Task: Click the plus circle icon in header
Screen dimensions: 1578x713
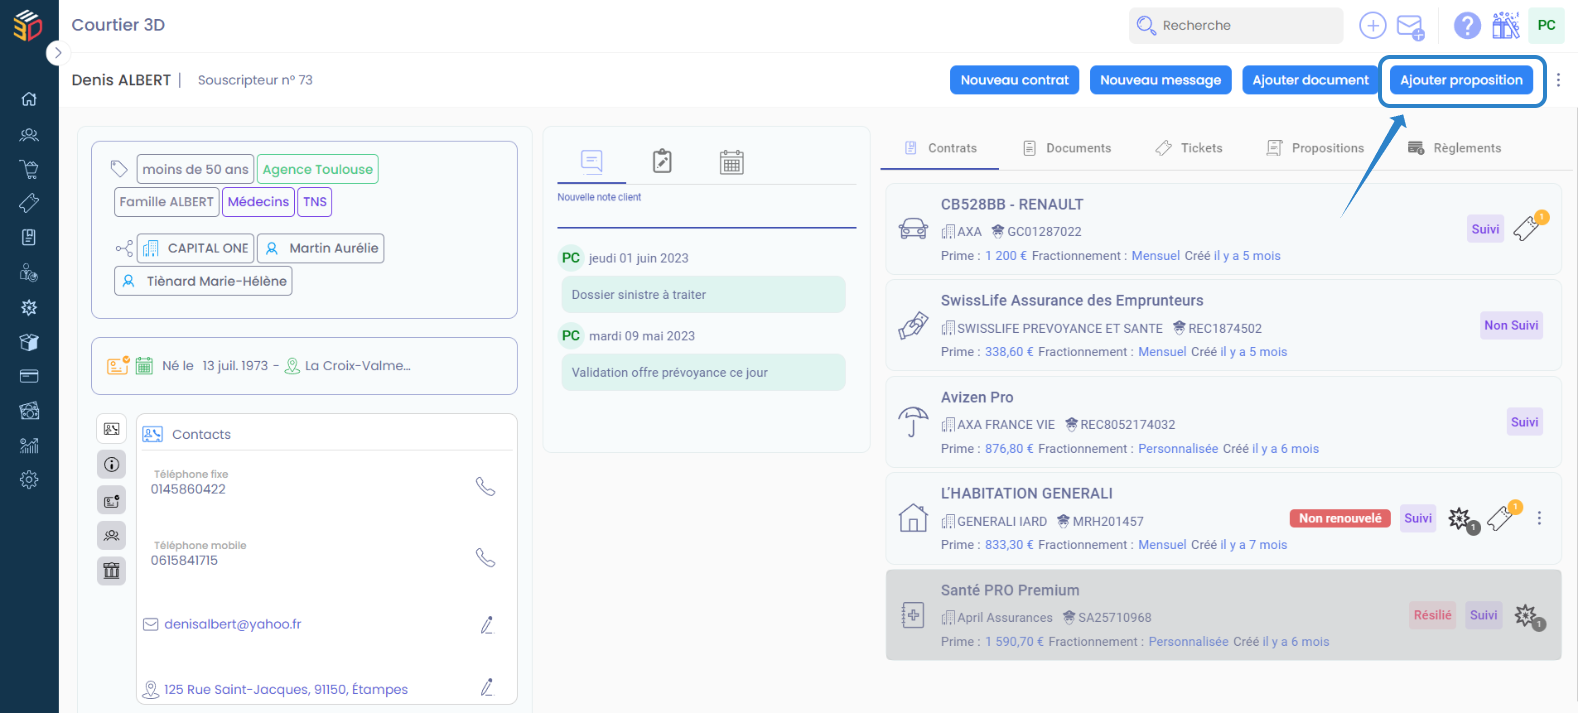Action: pos(1373,25)
